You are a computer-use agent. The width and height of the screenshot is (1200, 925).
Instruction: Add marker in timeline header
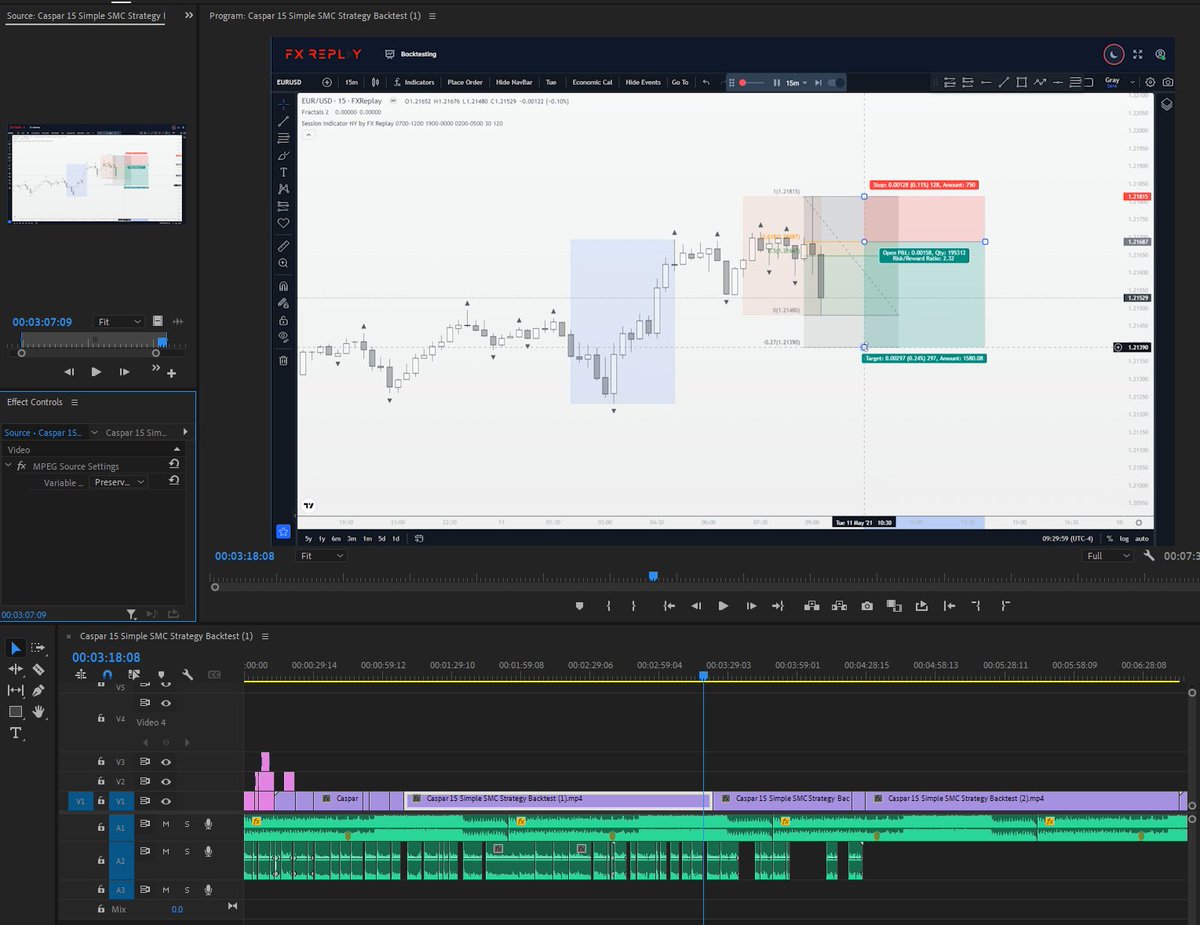(x=161, y=675)
